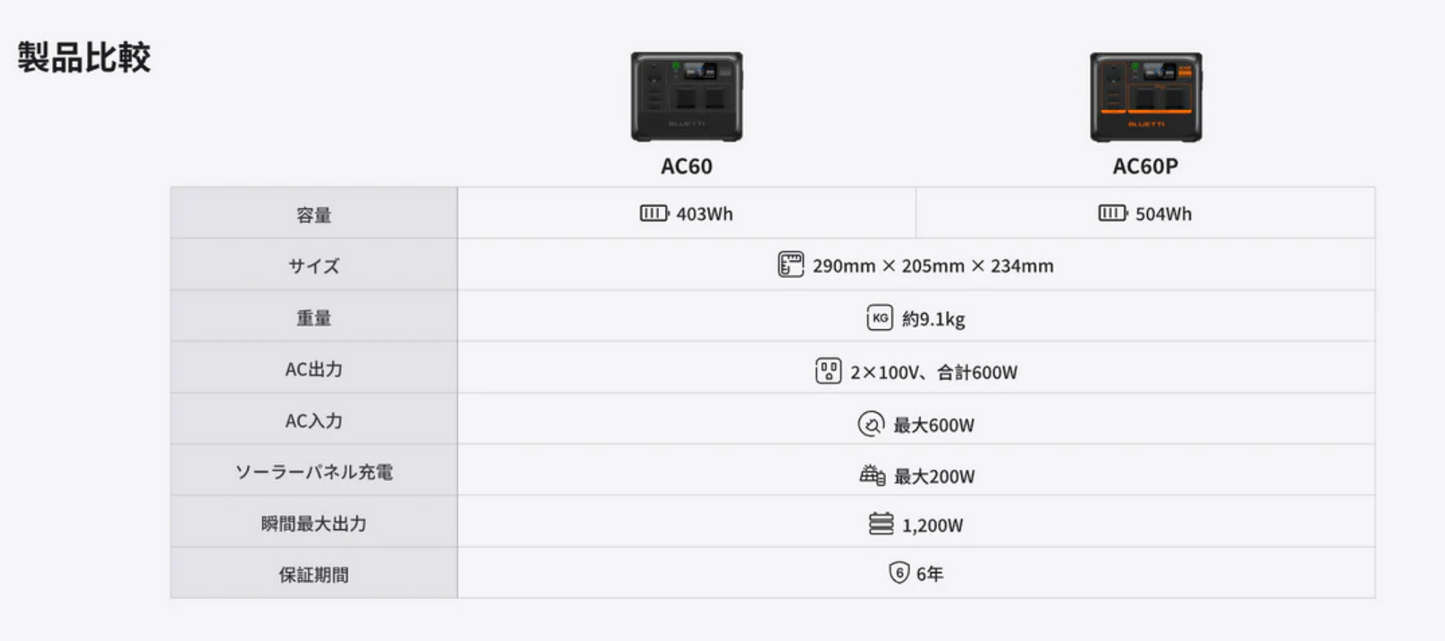Click the 保証期間 row label
The height and width of the screenshot is (641, 1445).
tap(313, 575)
